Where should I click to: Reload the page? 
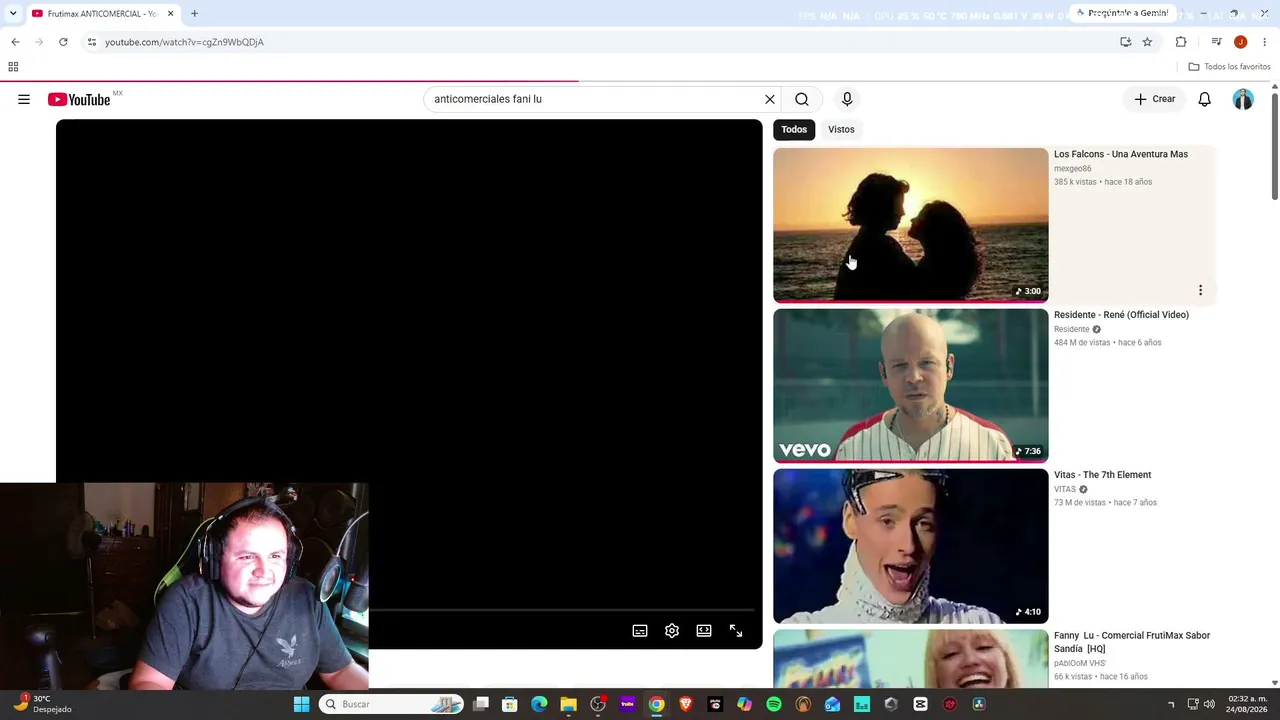point(63,42)
